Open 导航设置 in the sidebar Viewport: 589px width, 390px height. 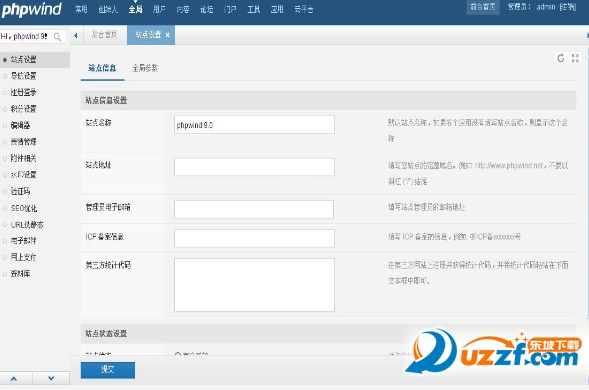point(23,76)
